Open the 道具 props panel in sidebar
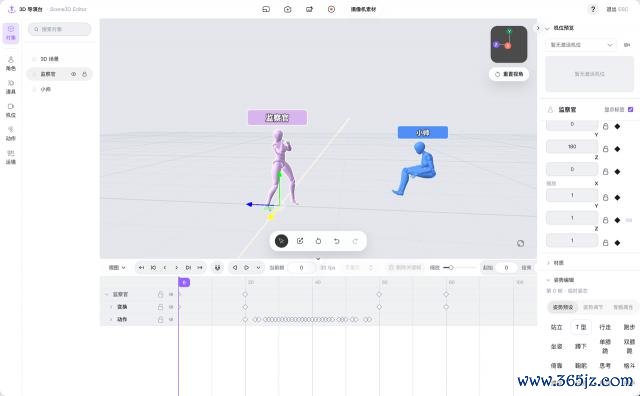 [11, 87]
